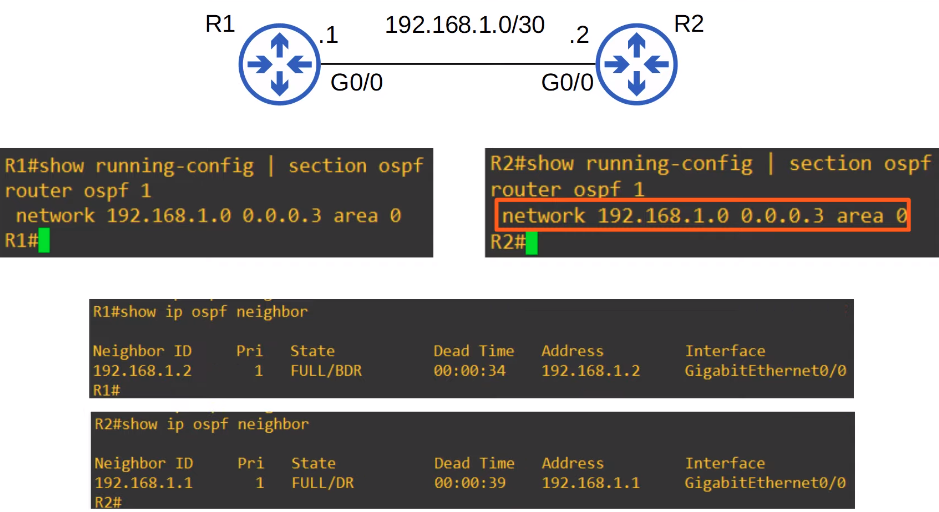Click the .2 host address label
The image size is (939, 512).
(x=578, y=38)
